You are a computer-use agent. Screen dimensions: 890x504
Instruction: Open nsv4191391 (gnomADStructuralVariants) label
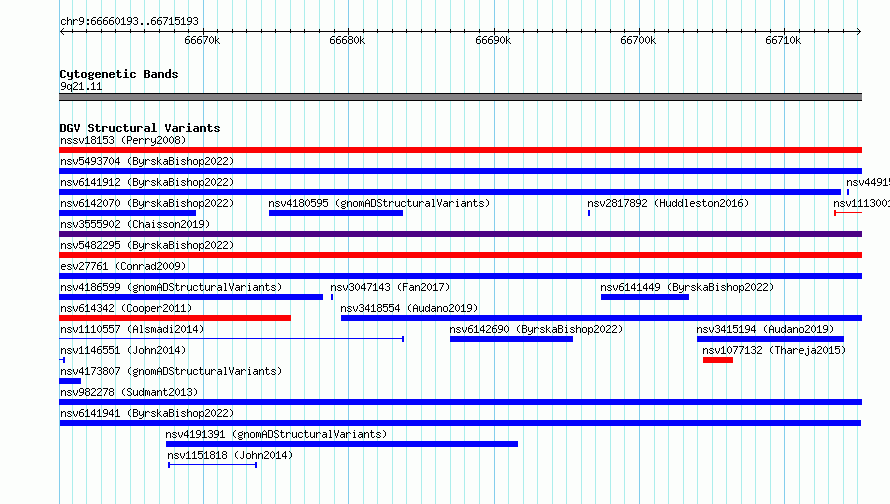pos(276,434)
